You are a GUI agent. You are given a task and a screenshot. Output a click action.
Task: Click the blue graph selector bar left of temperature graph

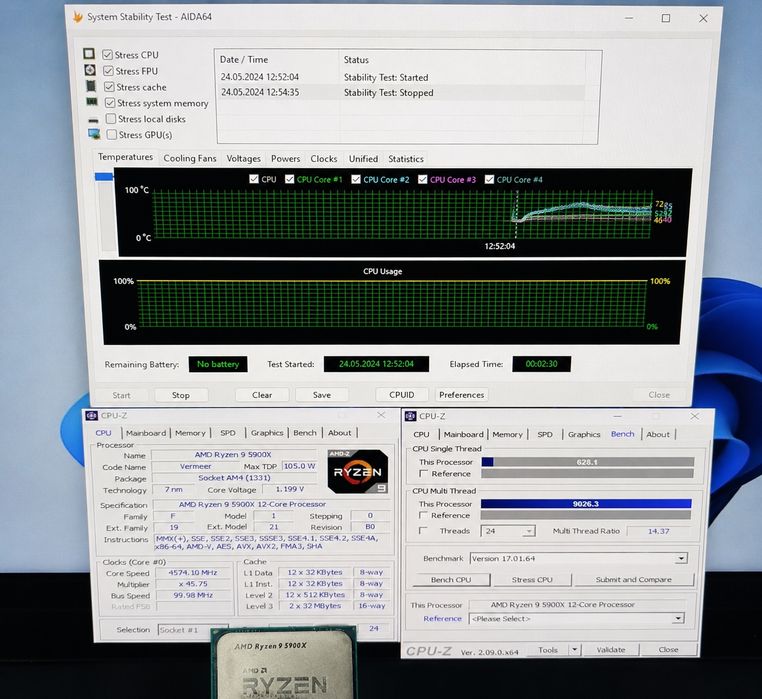(104, 176)
